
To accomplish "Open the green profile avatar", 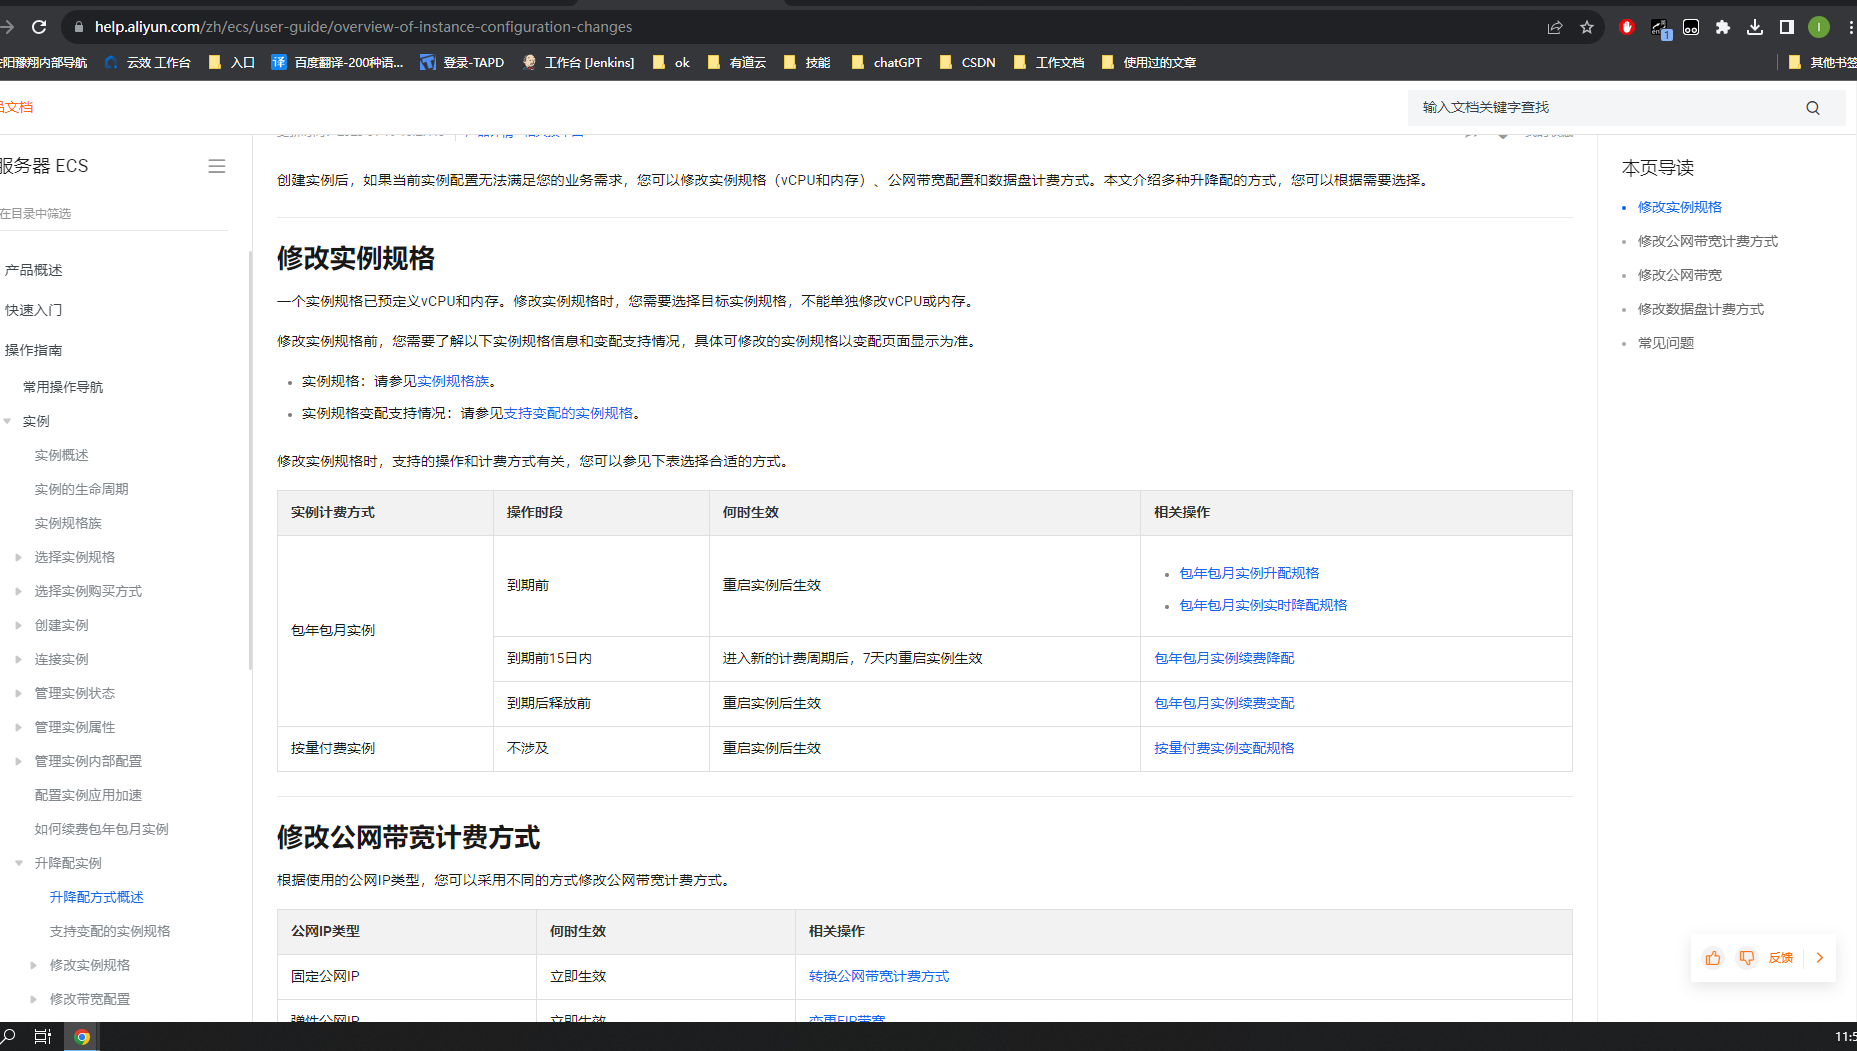I will click(x=1819, y=27).
